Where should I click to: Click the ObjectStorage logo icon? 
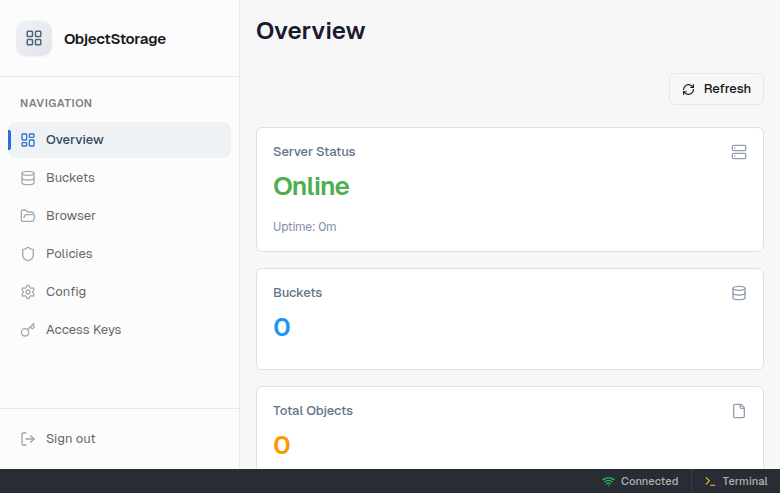tap(34, 39)
